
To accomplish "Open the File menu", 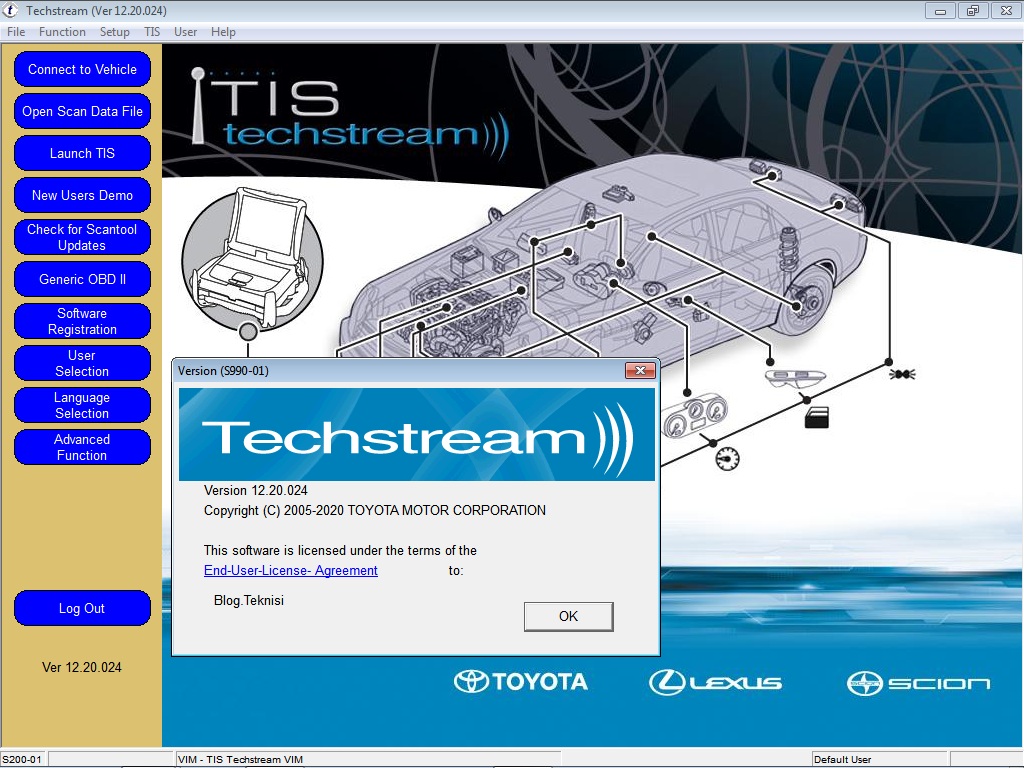I will (x=16, y=32).
